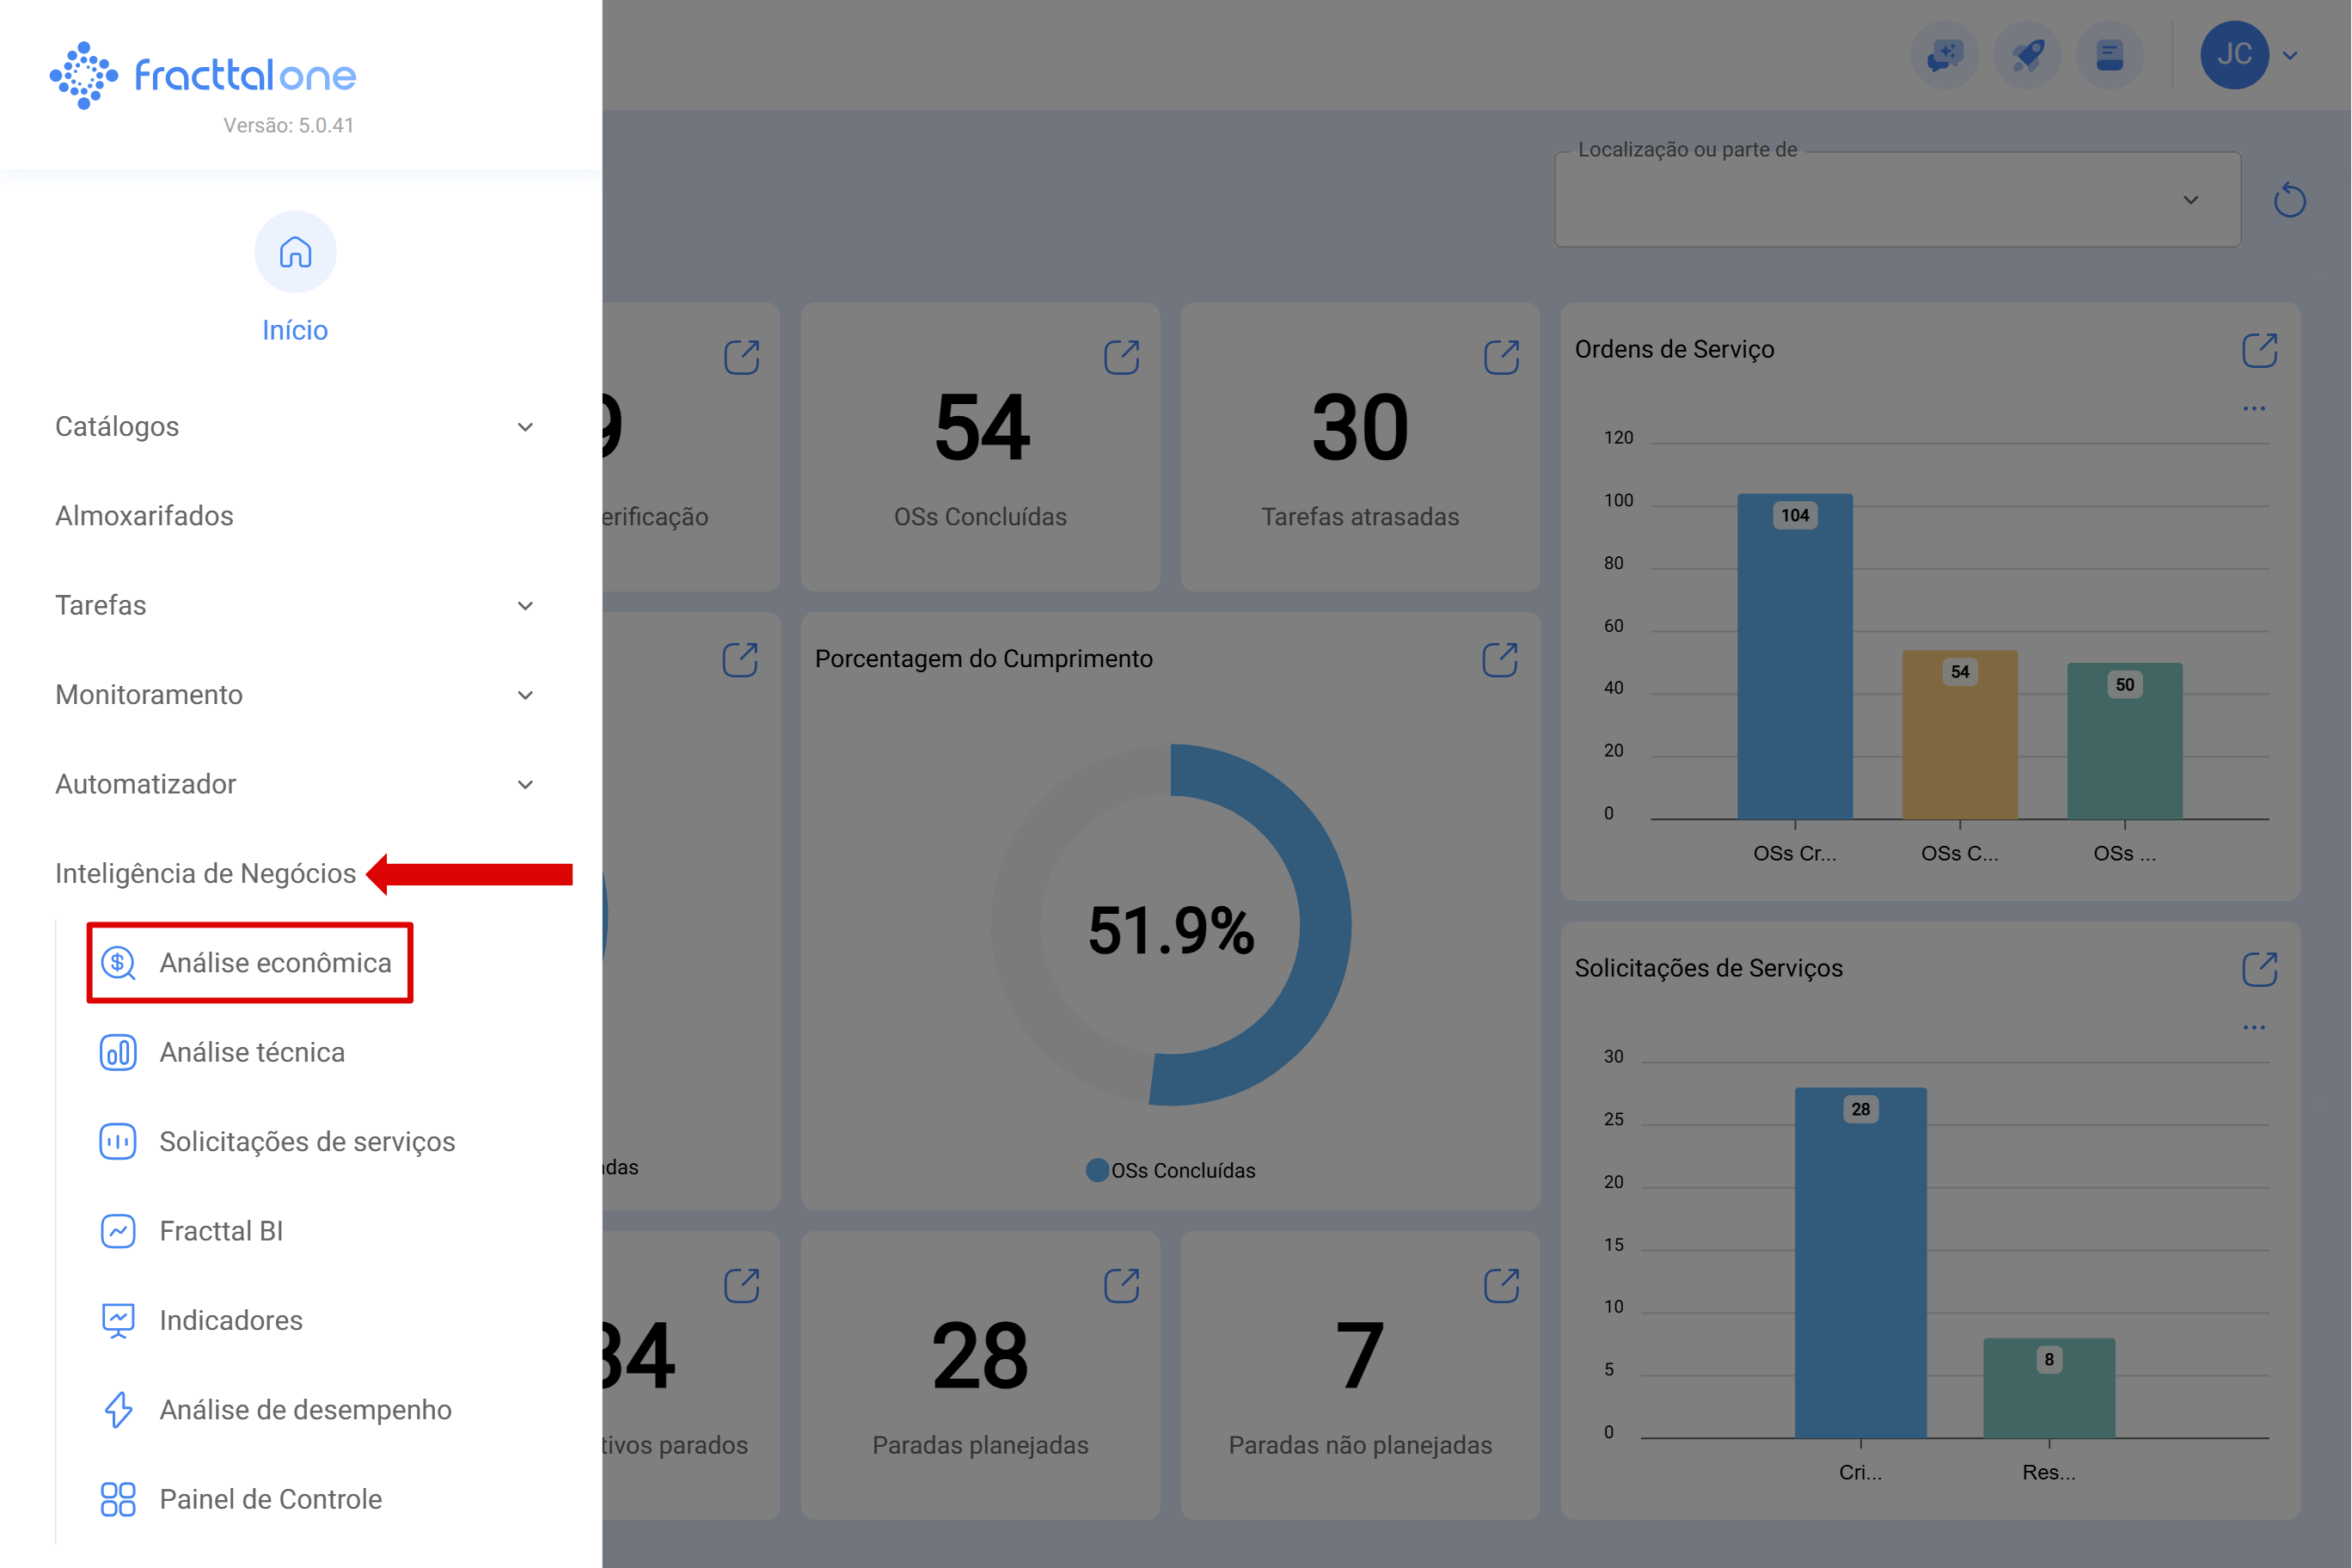This screenshot has height=1568, width=2352.
Task: Refresh dashboard with reload icon
Action: pos(2289,200)
